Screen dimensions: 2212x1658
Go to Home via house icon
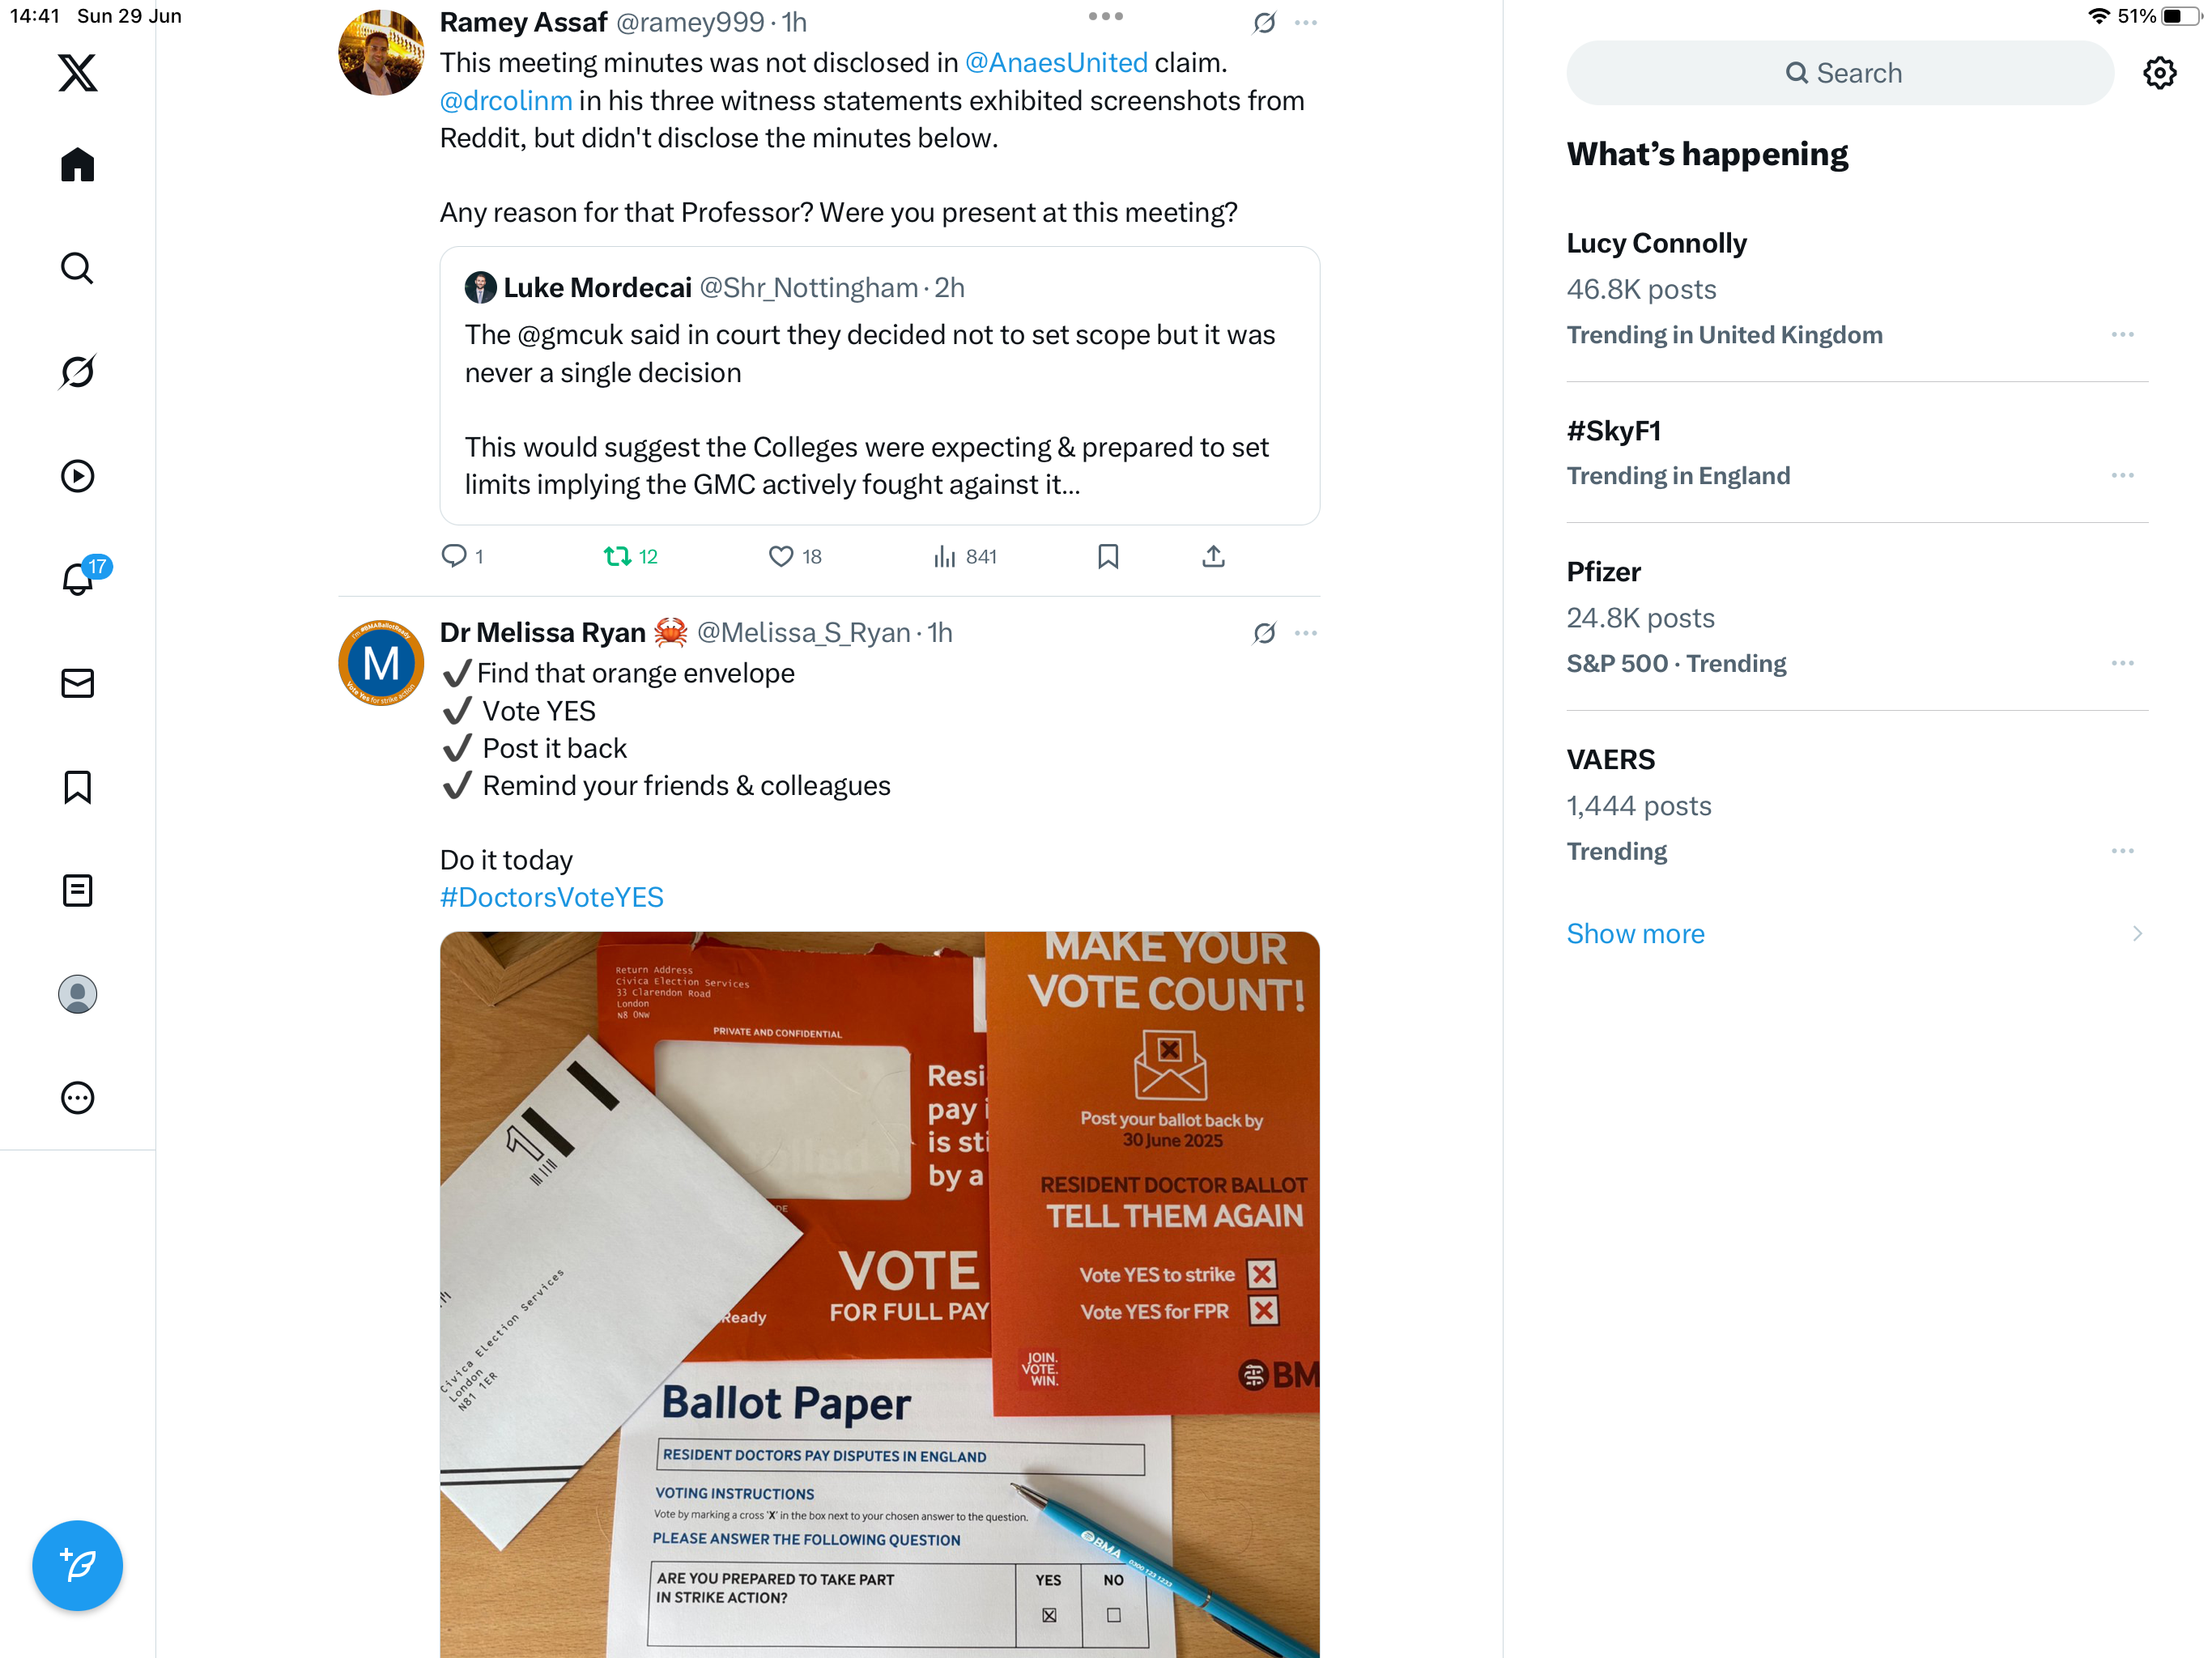pyautogui.click(x=77, y=164)
